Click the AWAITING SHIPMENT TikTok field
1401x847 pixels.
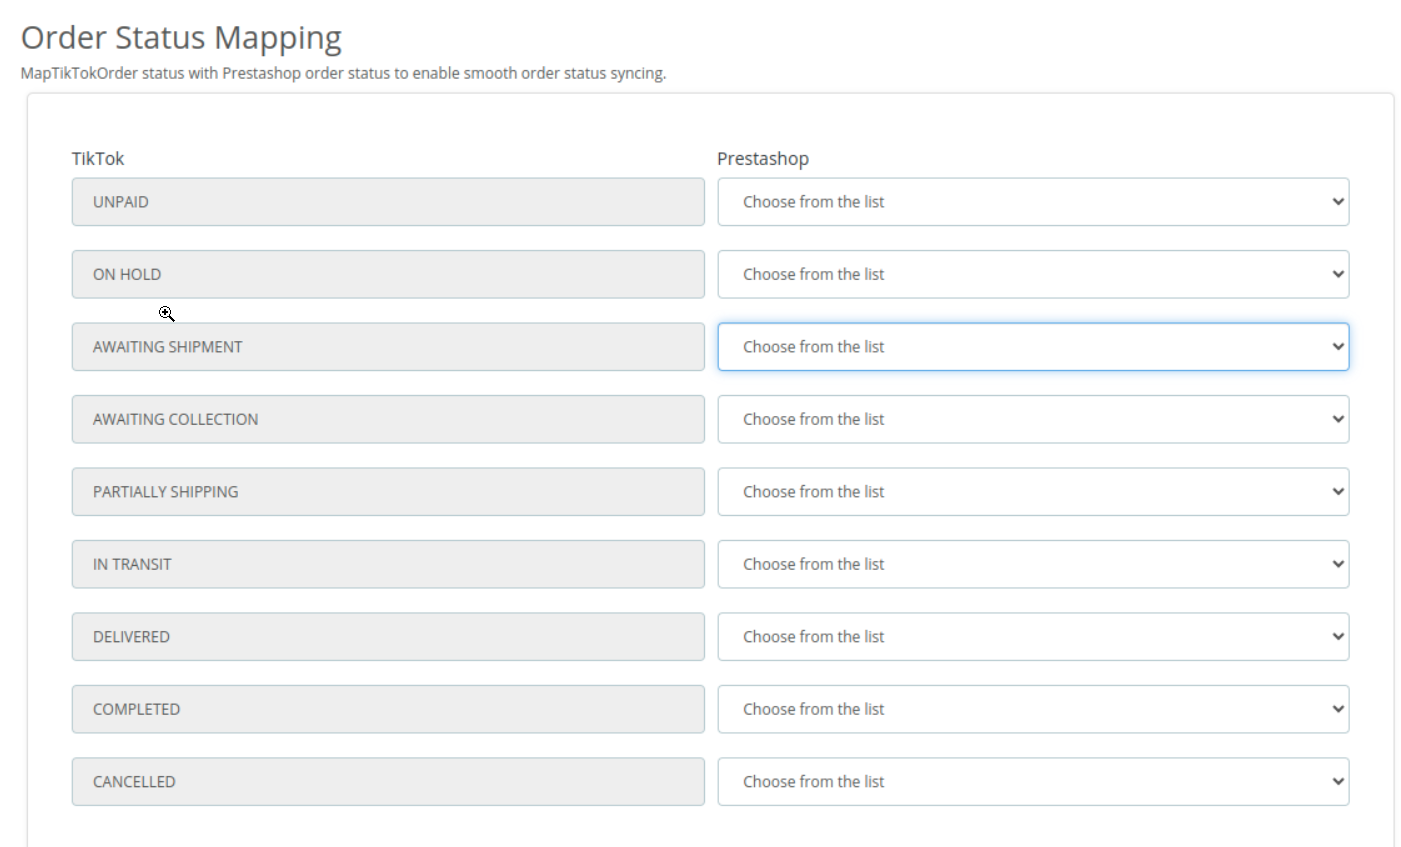pyautogui.click(x=388, y=347)
